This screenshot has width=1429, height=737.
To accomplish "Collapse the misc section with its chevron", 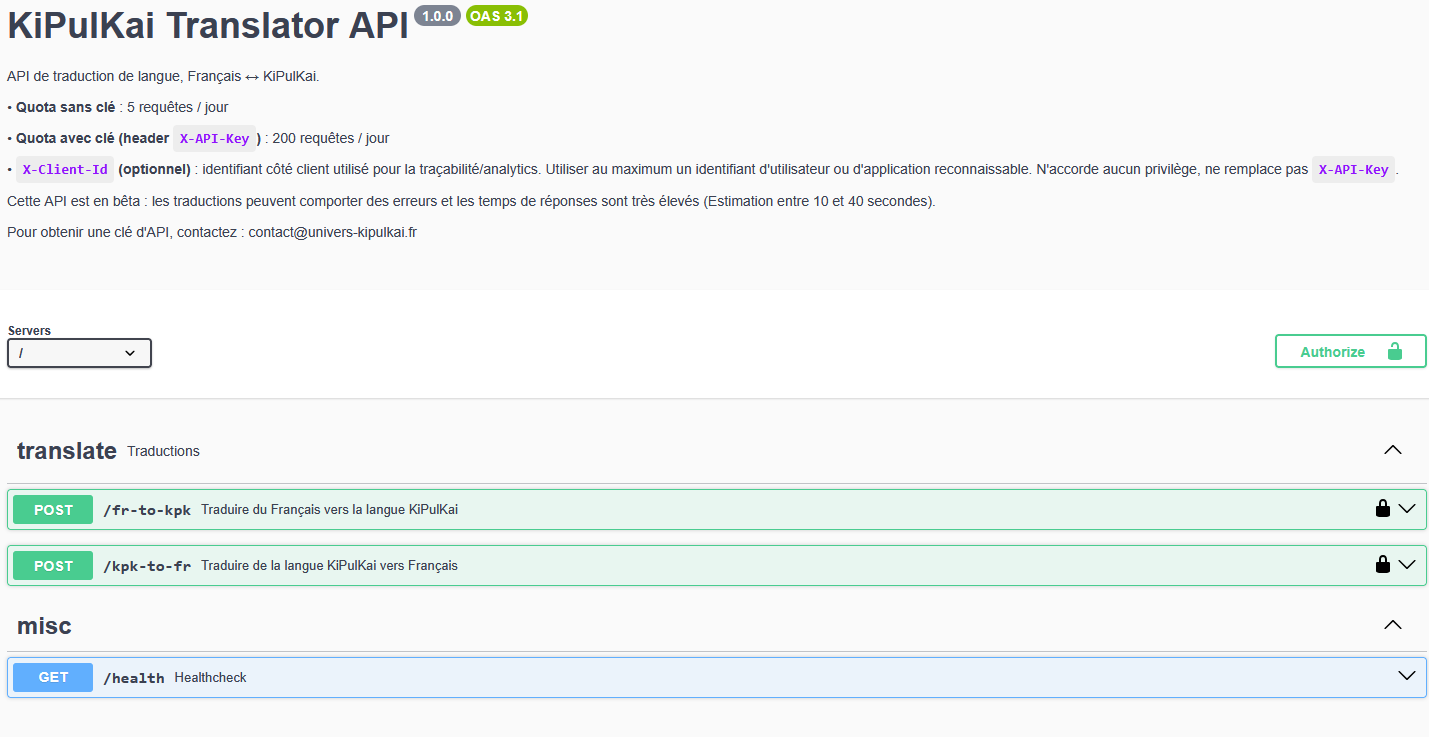I will point(1392,626).
